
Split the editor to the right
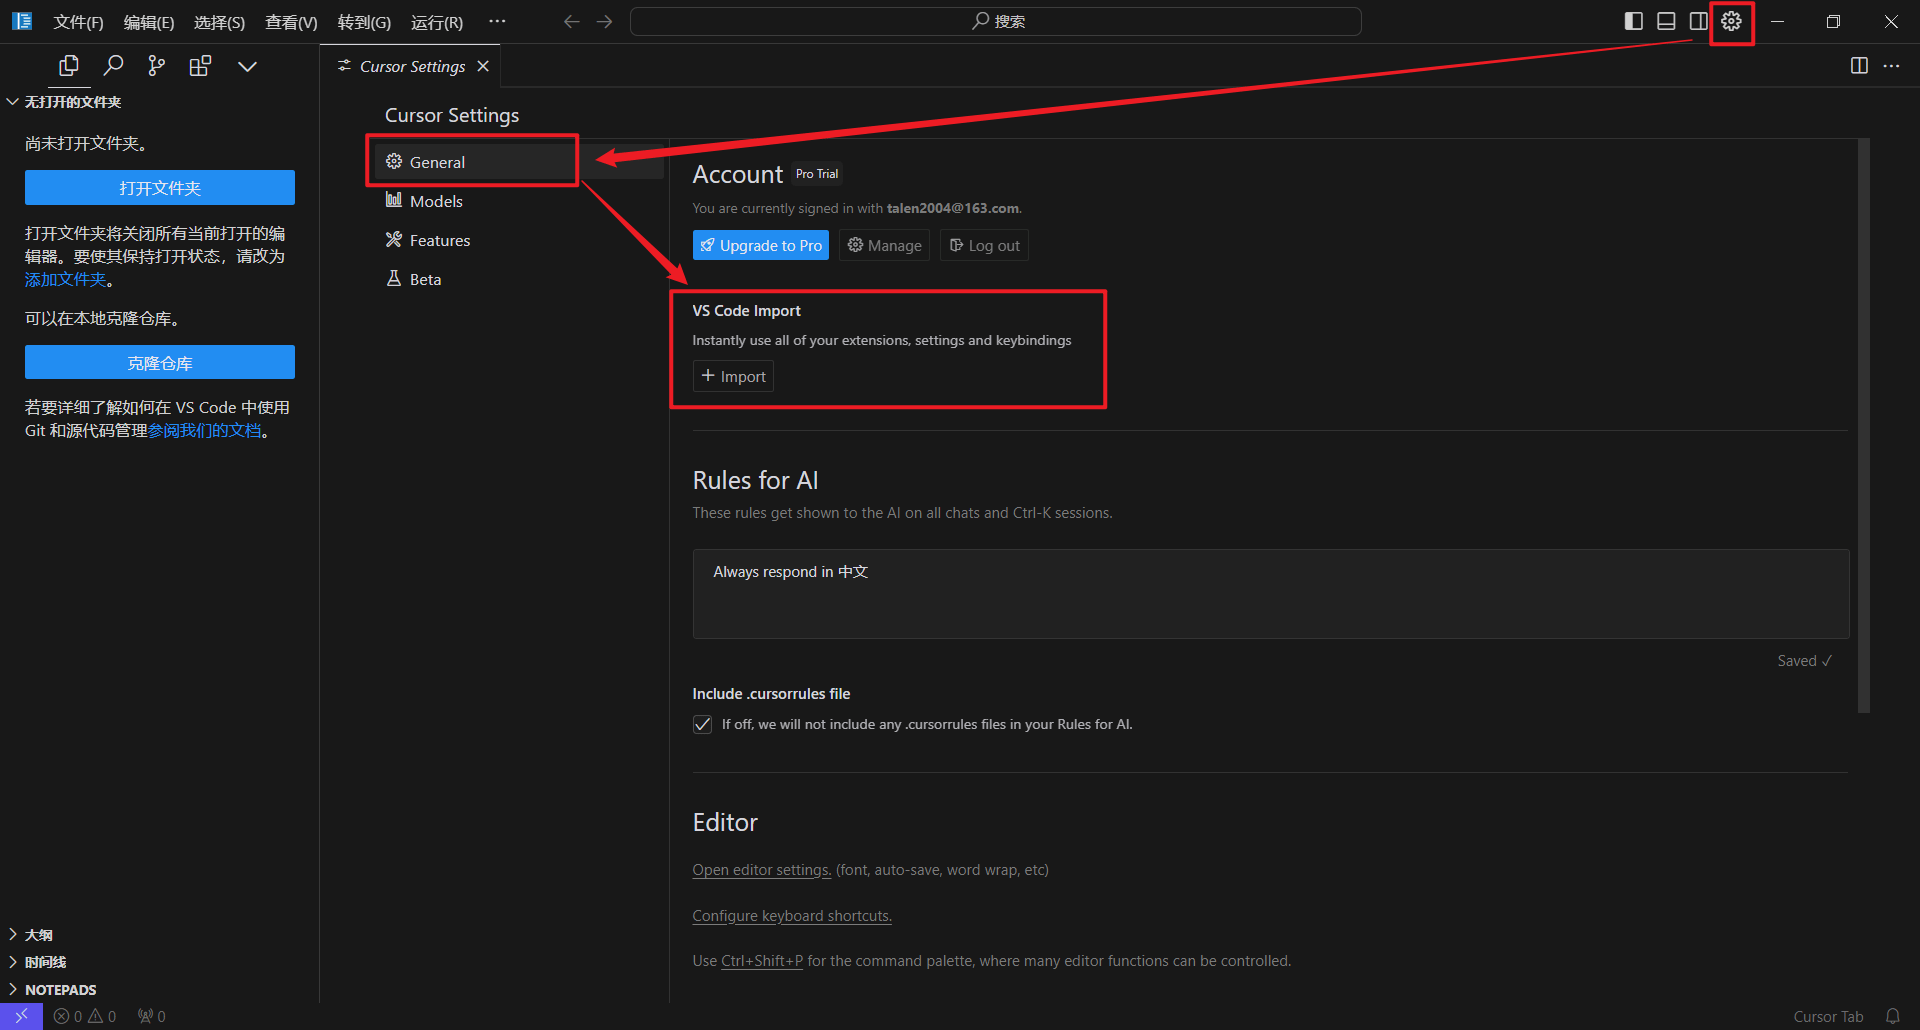coord(1859,66)
